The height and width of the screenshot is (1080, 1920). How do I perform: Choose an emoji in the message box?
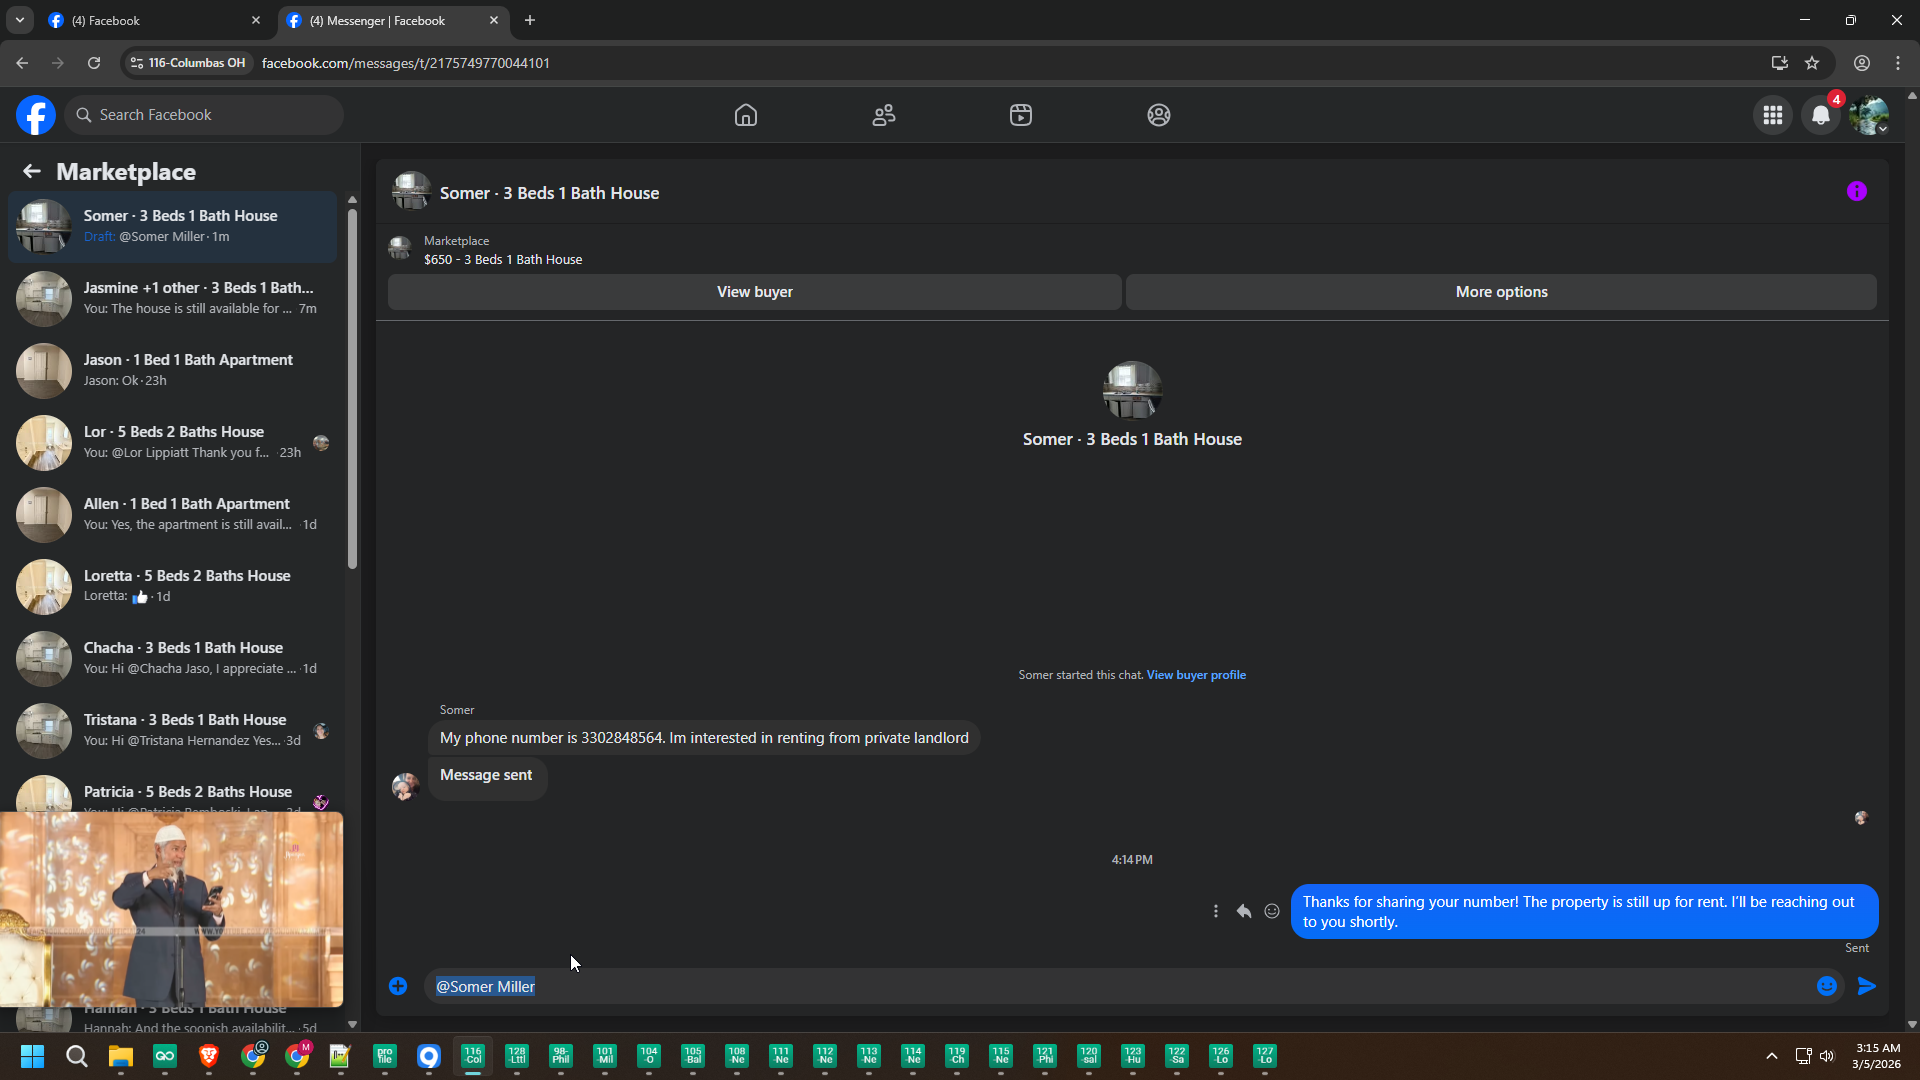click(1827, 987)
